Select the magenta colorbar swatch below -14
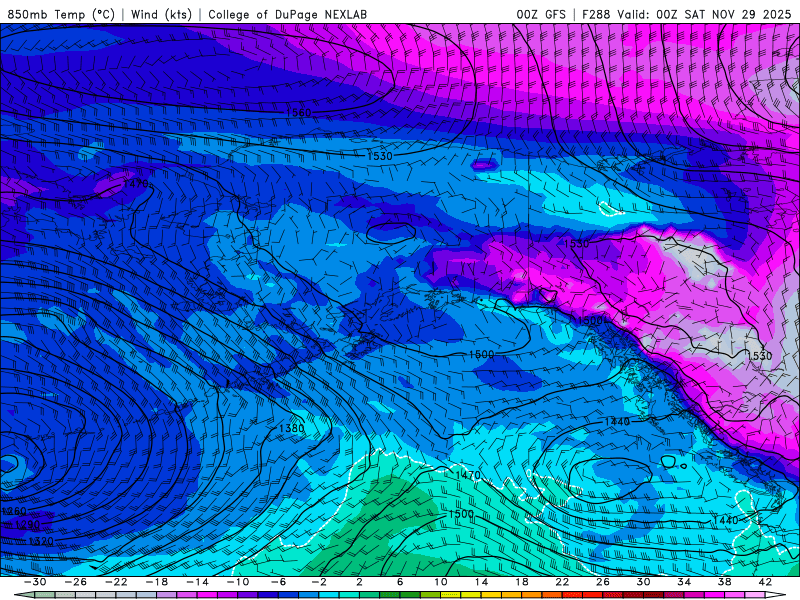Viewport: 800px width, 600px height. coord(207,595)
